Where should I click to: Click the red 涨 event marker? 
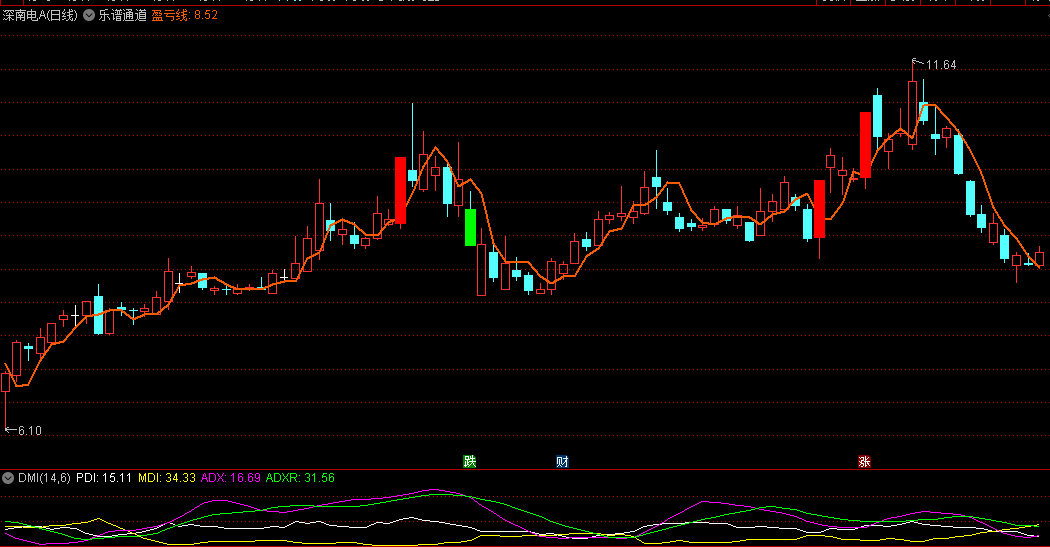(865, 461)
